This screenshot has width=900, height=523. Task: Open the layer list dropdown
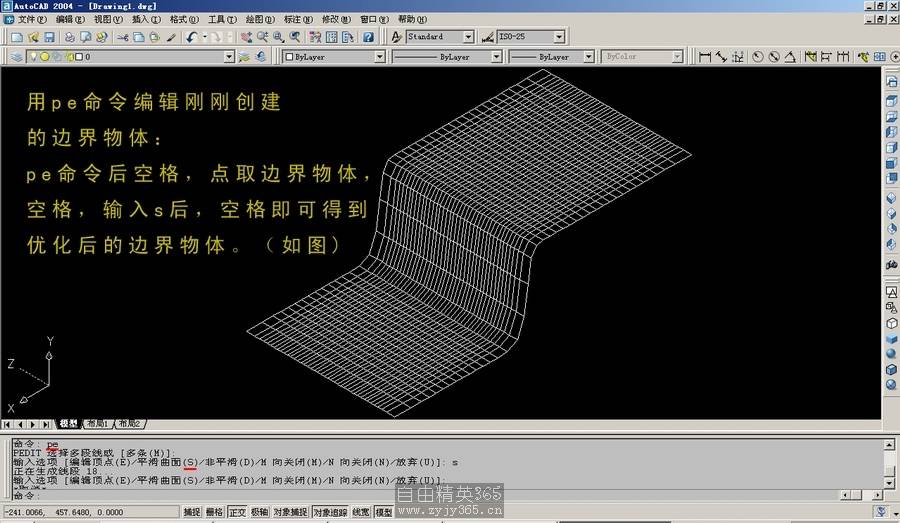coord(229,57)
